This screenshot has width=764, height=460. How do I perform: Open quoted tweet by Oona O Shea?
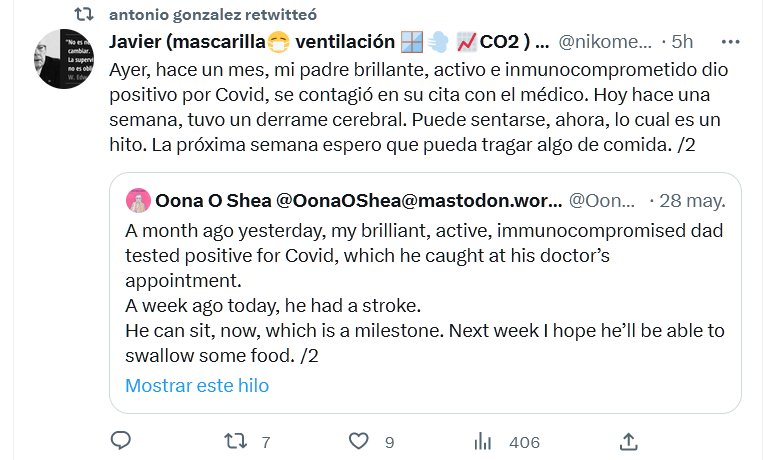425,292
